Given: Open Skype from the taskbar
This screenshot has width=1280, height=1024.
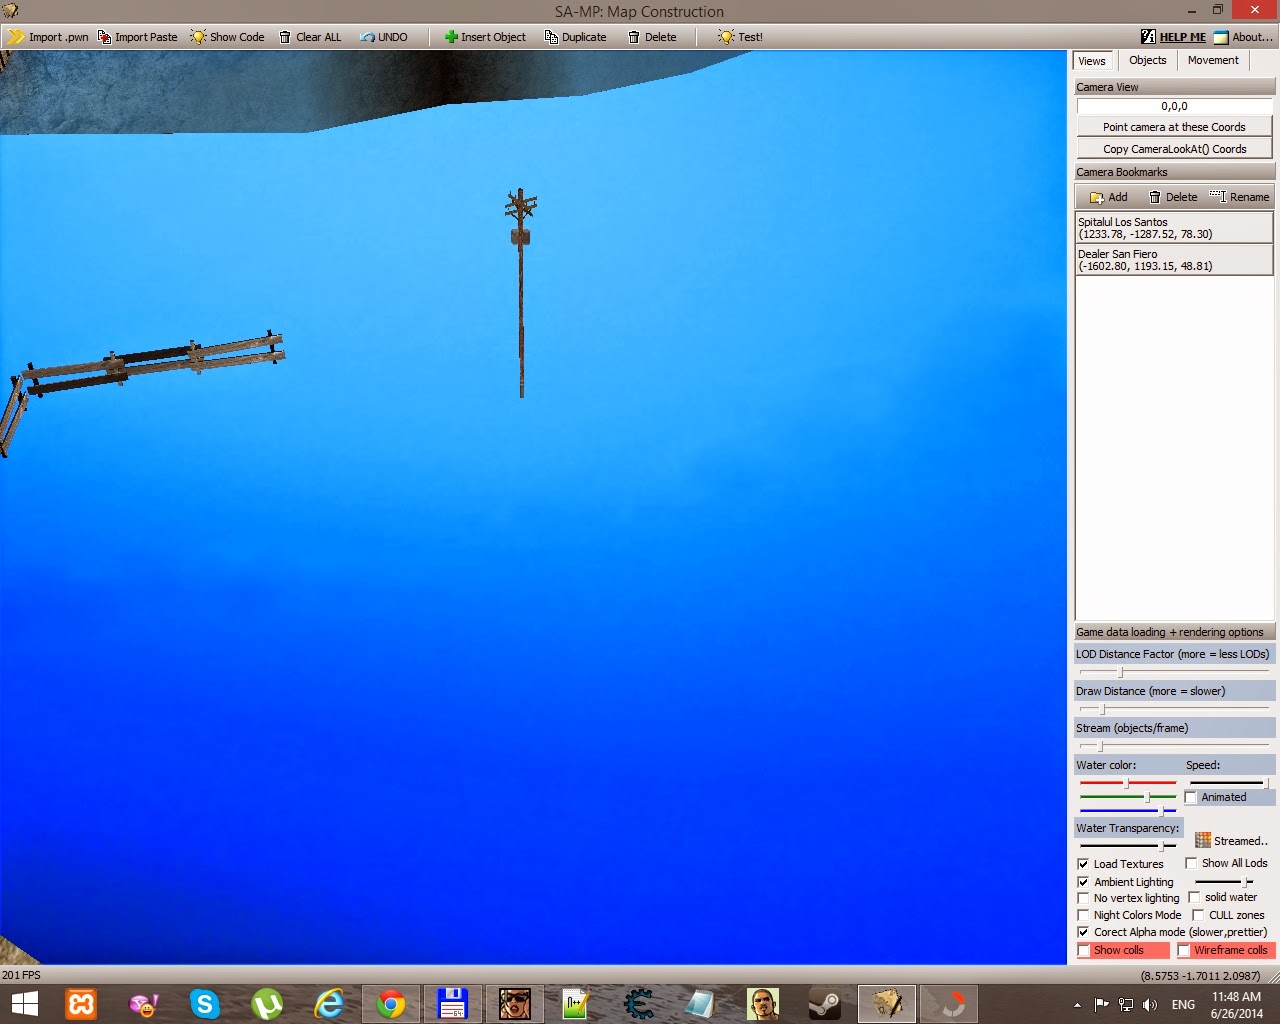Looking at the screenshot, I should point(205,1004).
